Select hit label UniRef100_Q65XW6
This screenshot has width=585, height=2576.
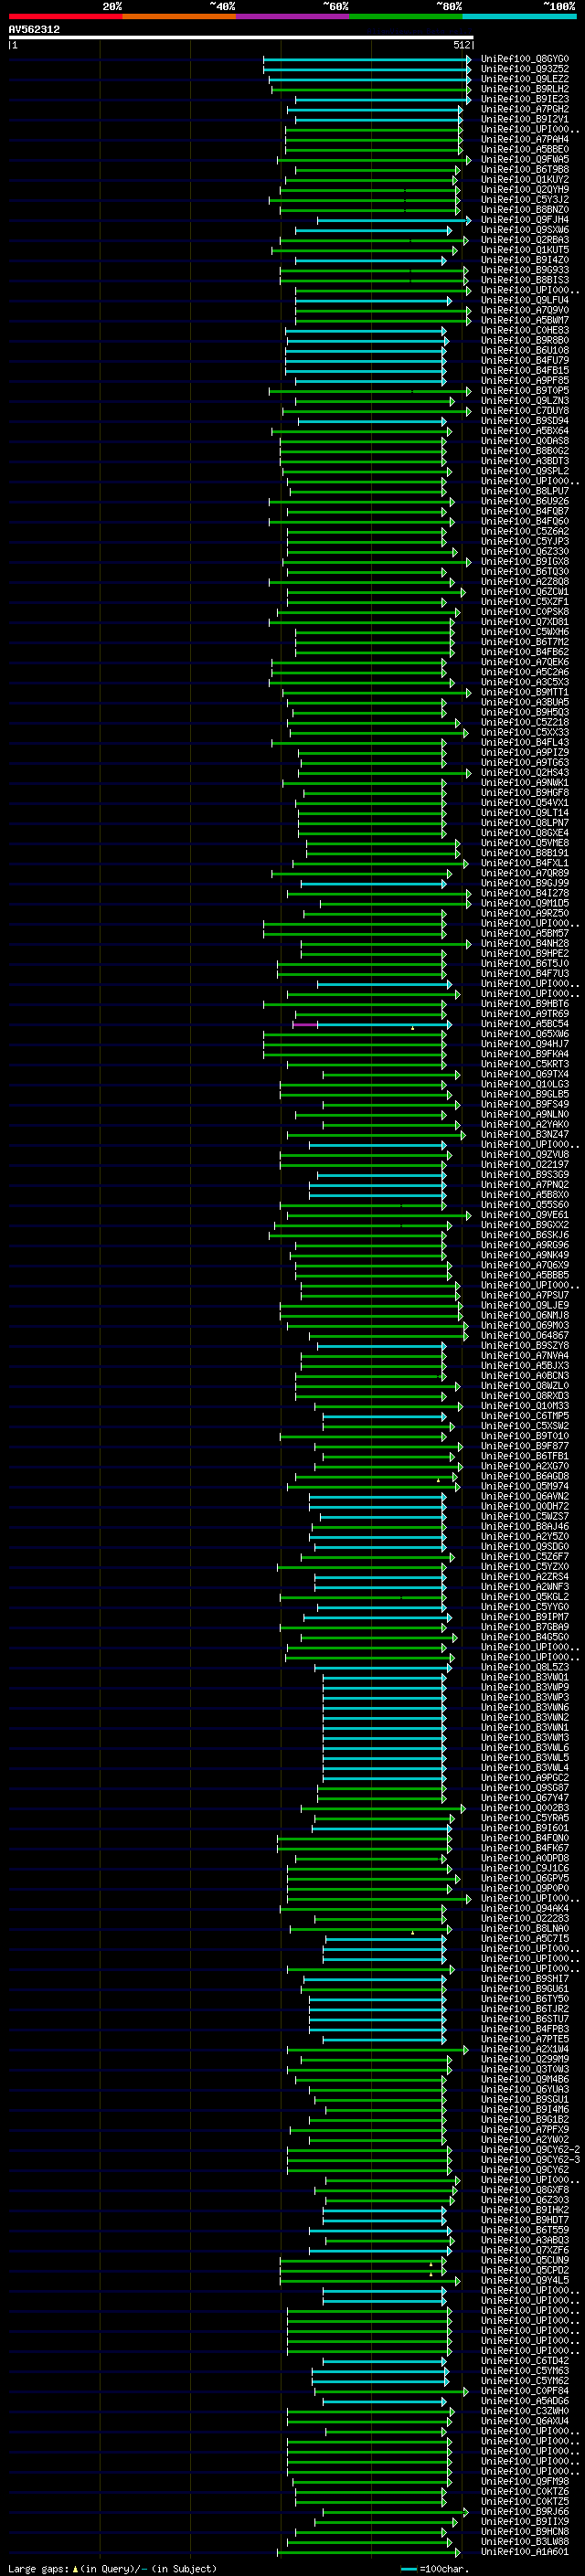pos(525,1034)
